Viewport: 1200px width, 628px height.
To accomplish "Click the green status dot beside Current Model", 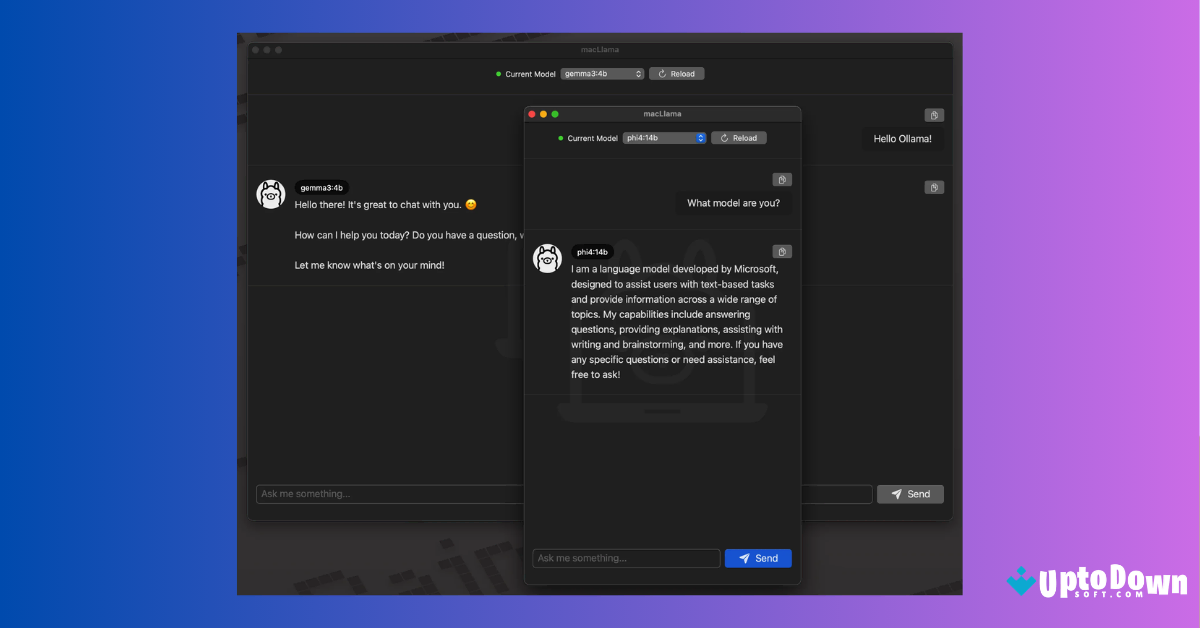I will coord(560,137).
